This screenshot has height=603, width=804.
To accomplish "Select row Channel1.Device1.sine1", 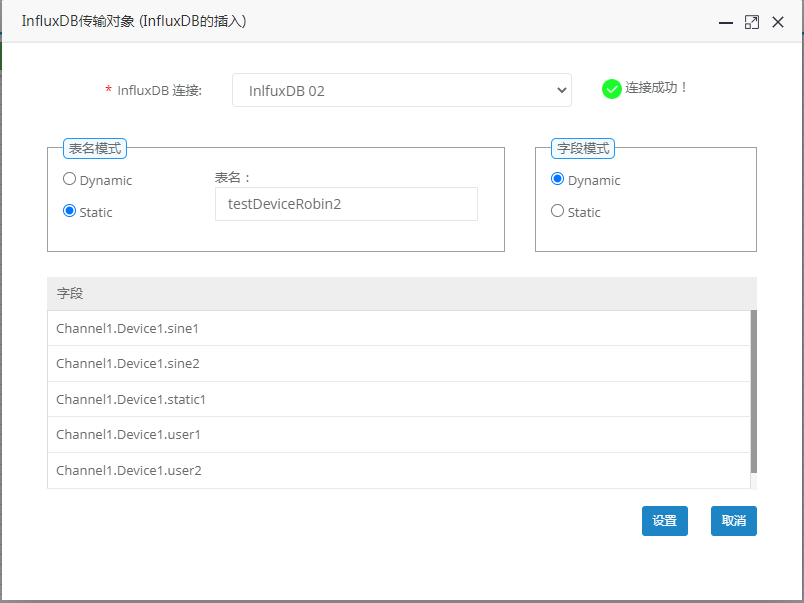I will pos(399,328).
